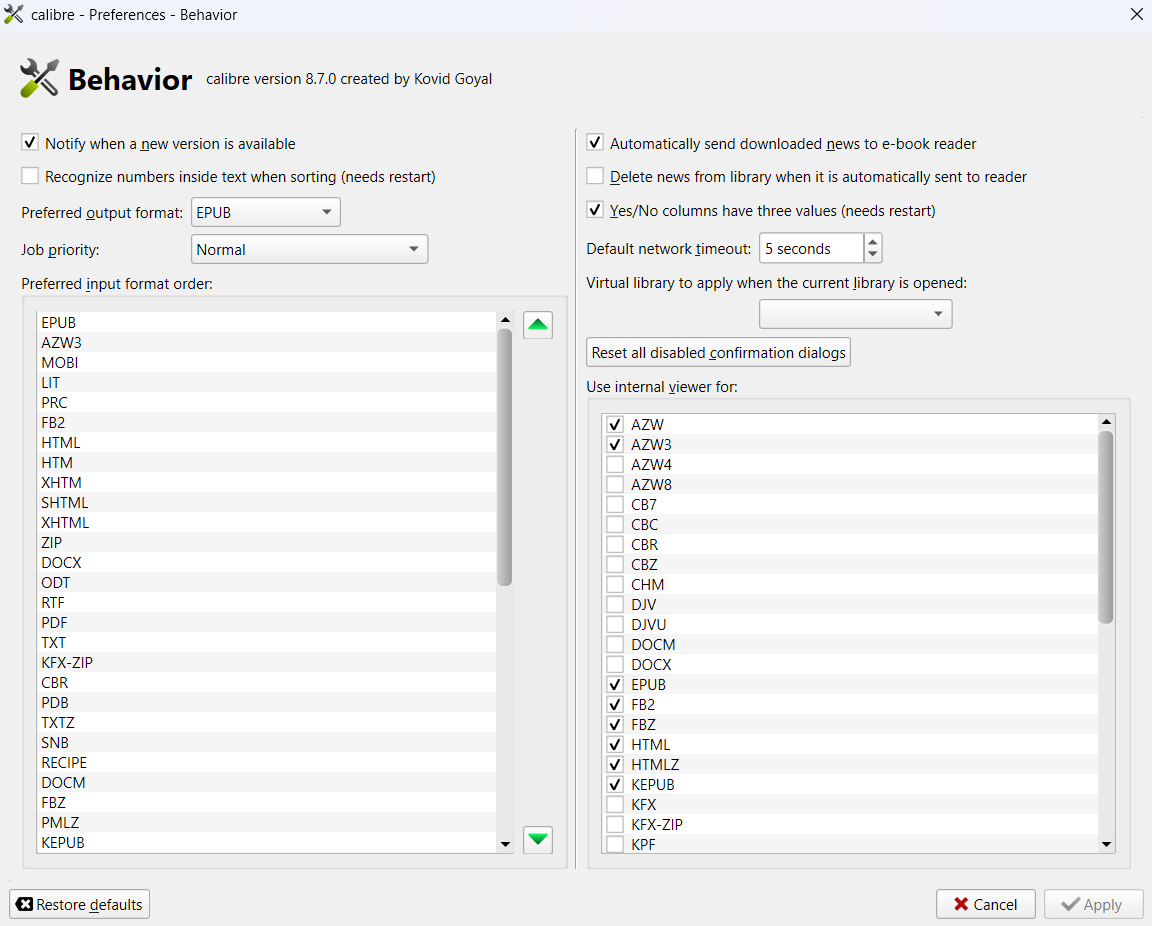This screenshot has height=926, width=1152.
Task: Check DOCX for internal viewer
Action: (x=615, y=664)
